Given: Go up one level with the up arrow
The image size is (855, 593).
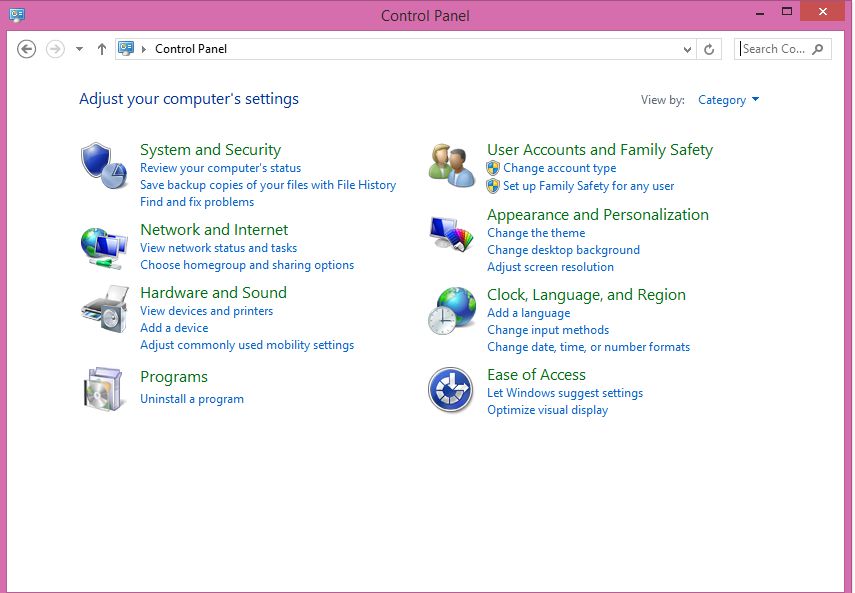Looking at the screenshot, I should [x=101, y=49].
